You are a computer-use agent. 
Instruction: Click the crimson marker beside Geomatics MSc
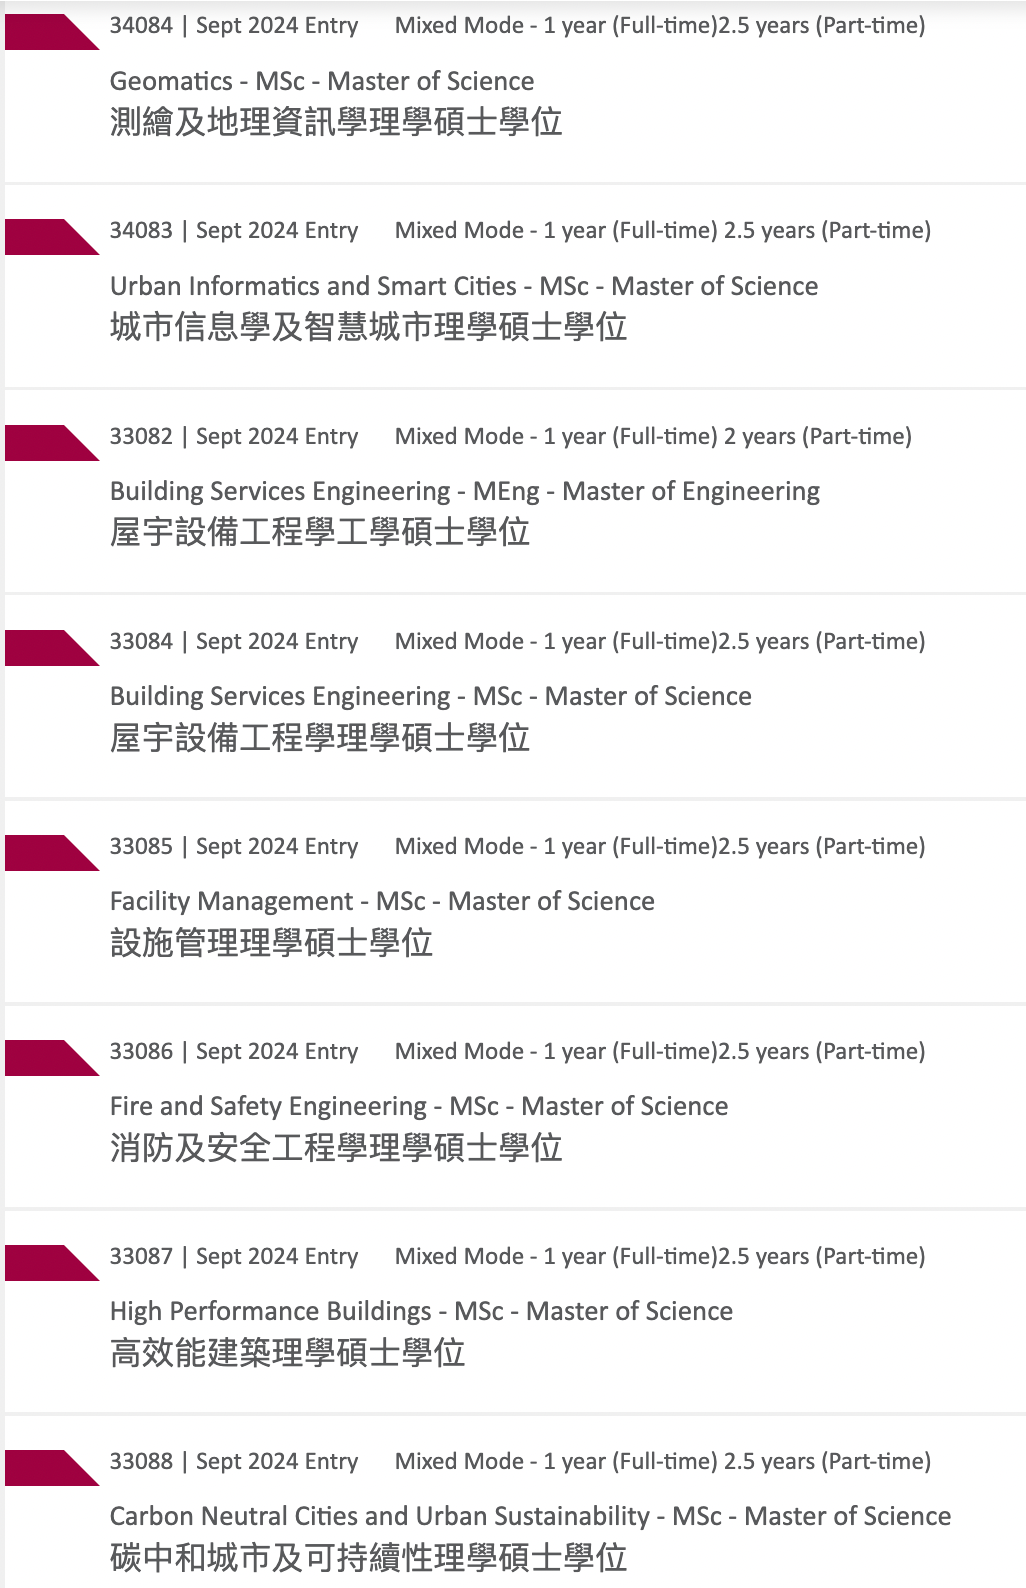coord(46,32)
